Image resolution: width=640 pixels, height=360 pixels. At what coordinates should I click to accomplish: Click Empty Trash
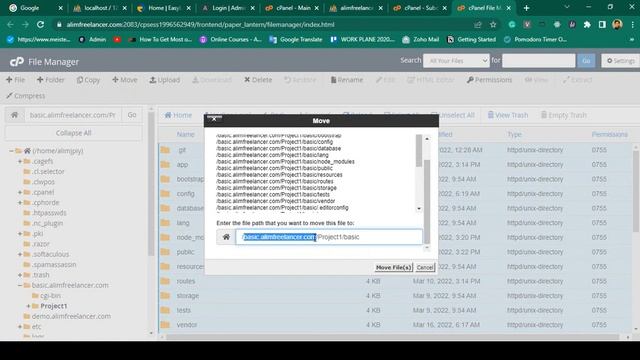(x=564, y=115)
